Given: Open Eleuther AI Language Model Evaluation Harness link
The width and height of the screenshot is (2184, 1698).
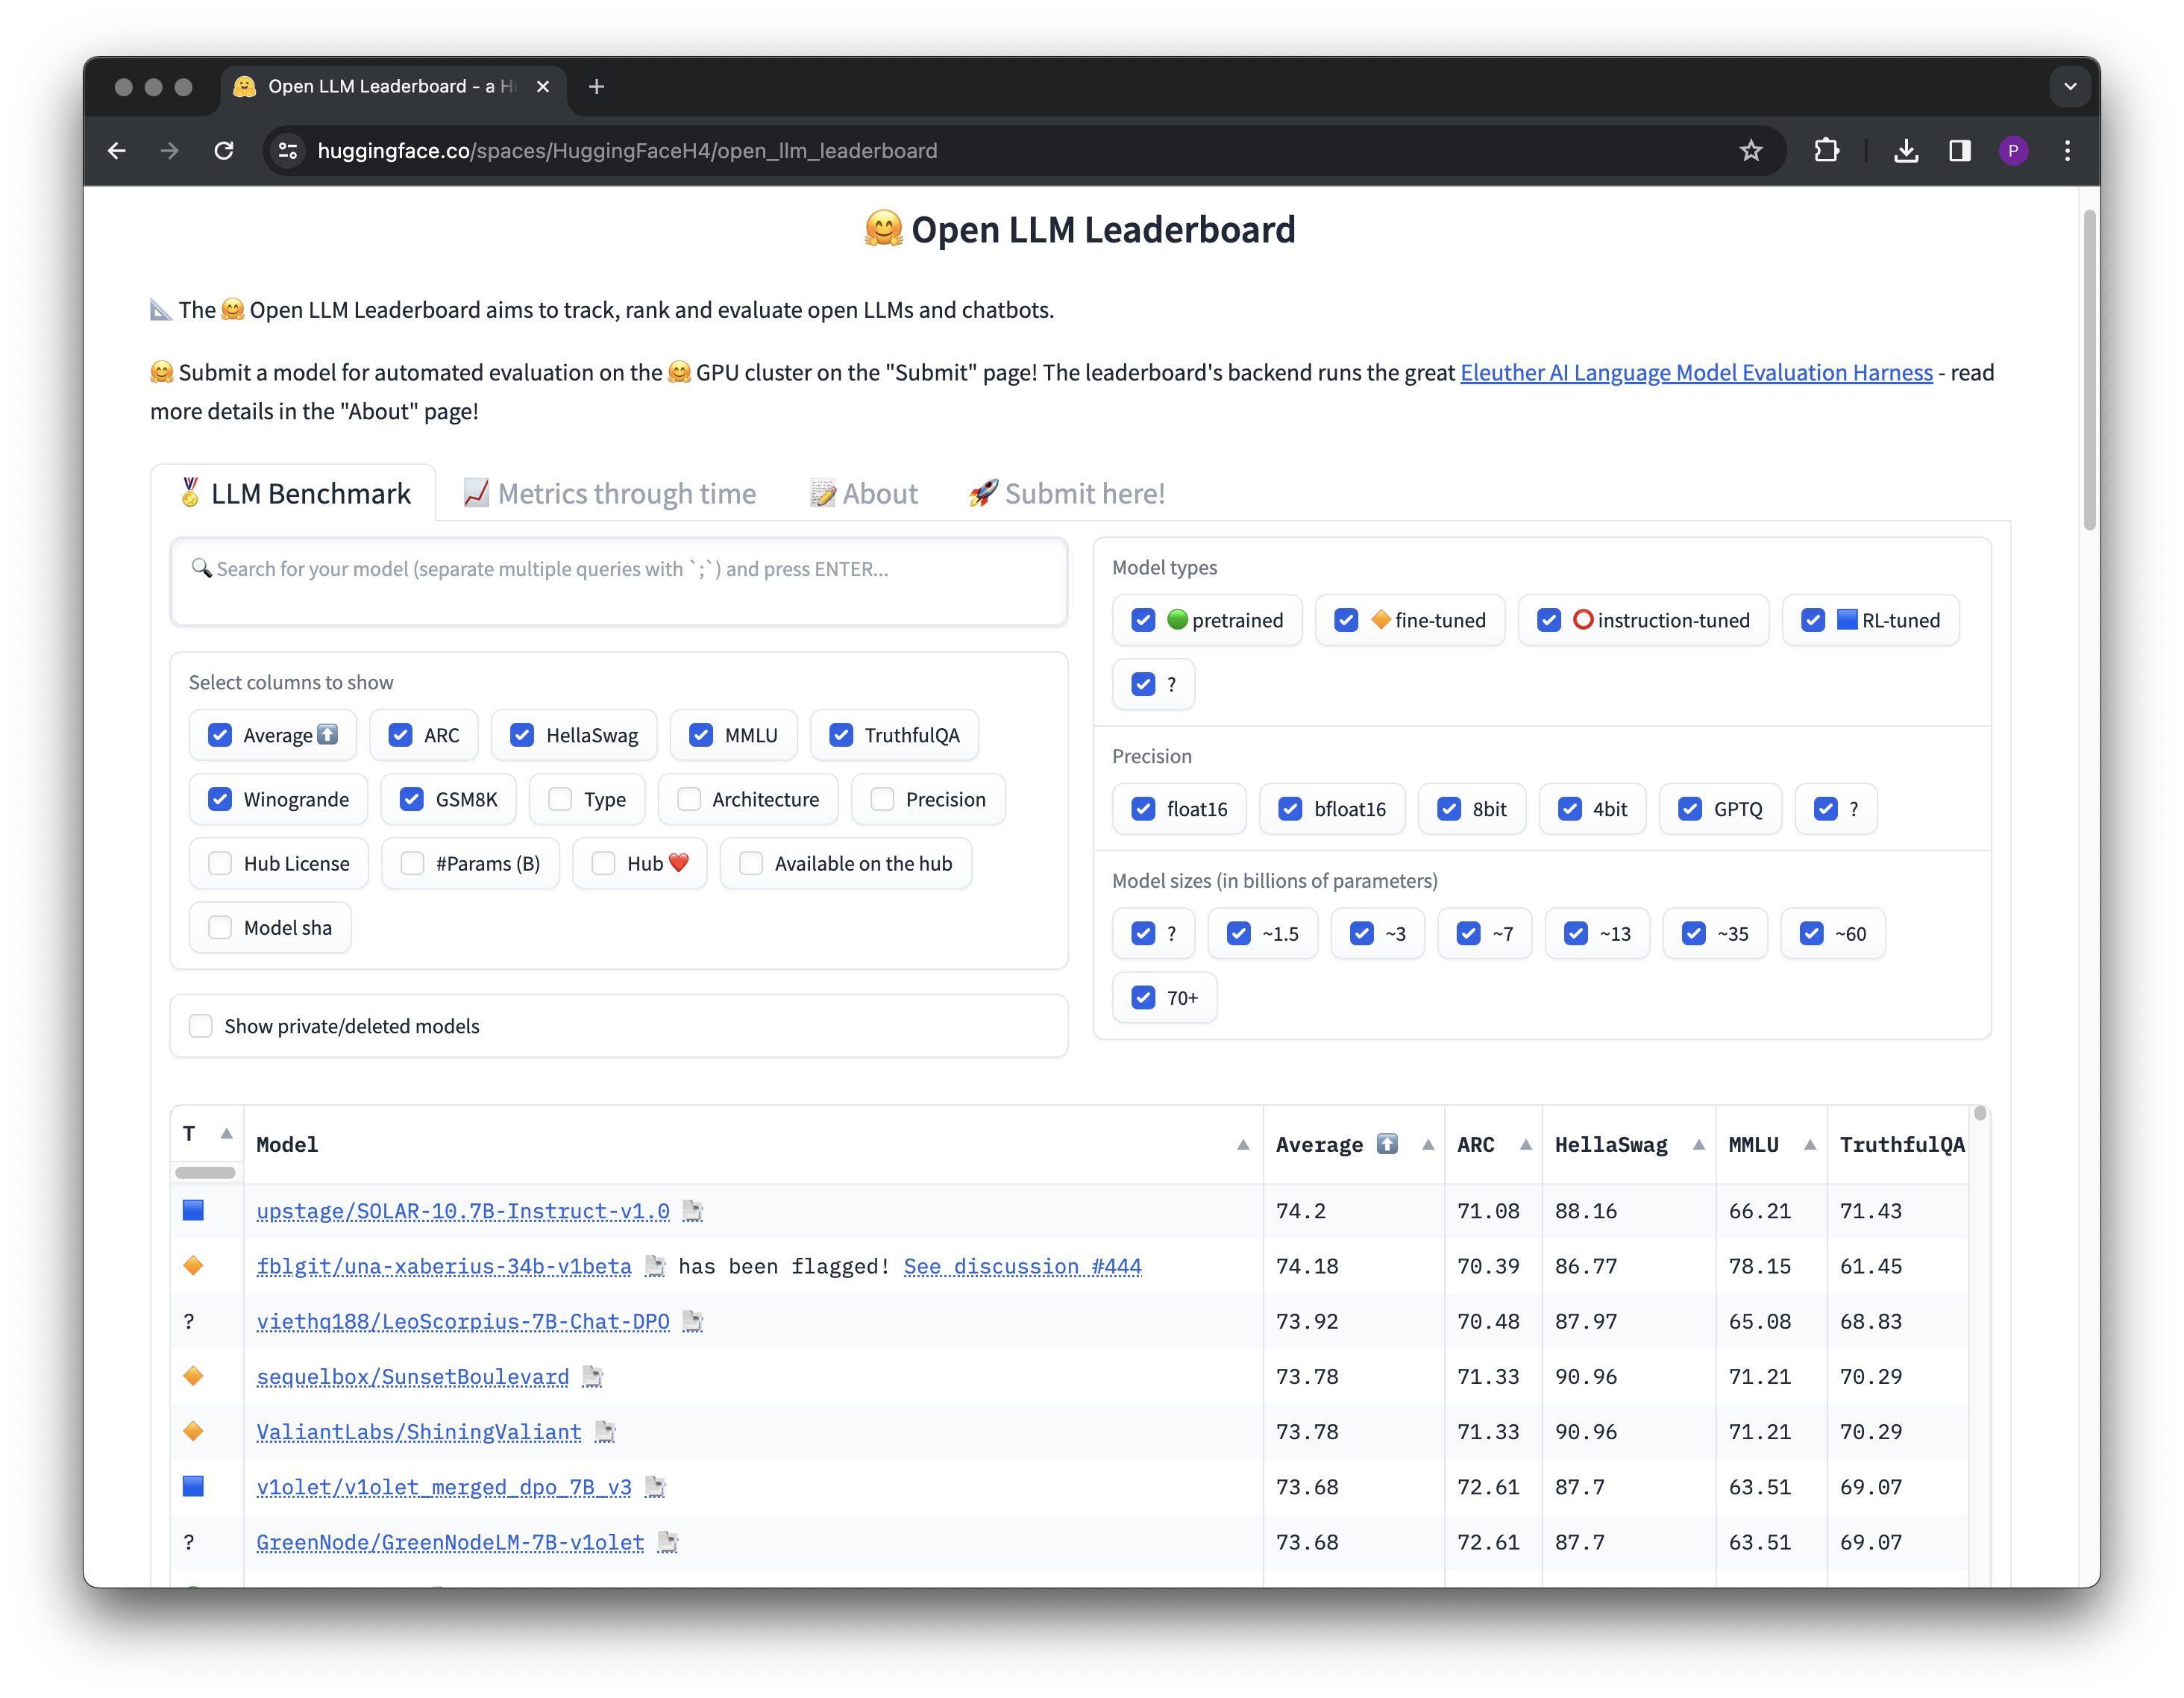Looking at the screenshot, I should [1696, 373].
